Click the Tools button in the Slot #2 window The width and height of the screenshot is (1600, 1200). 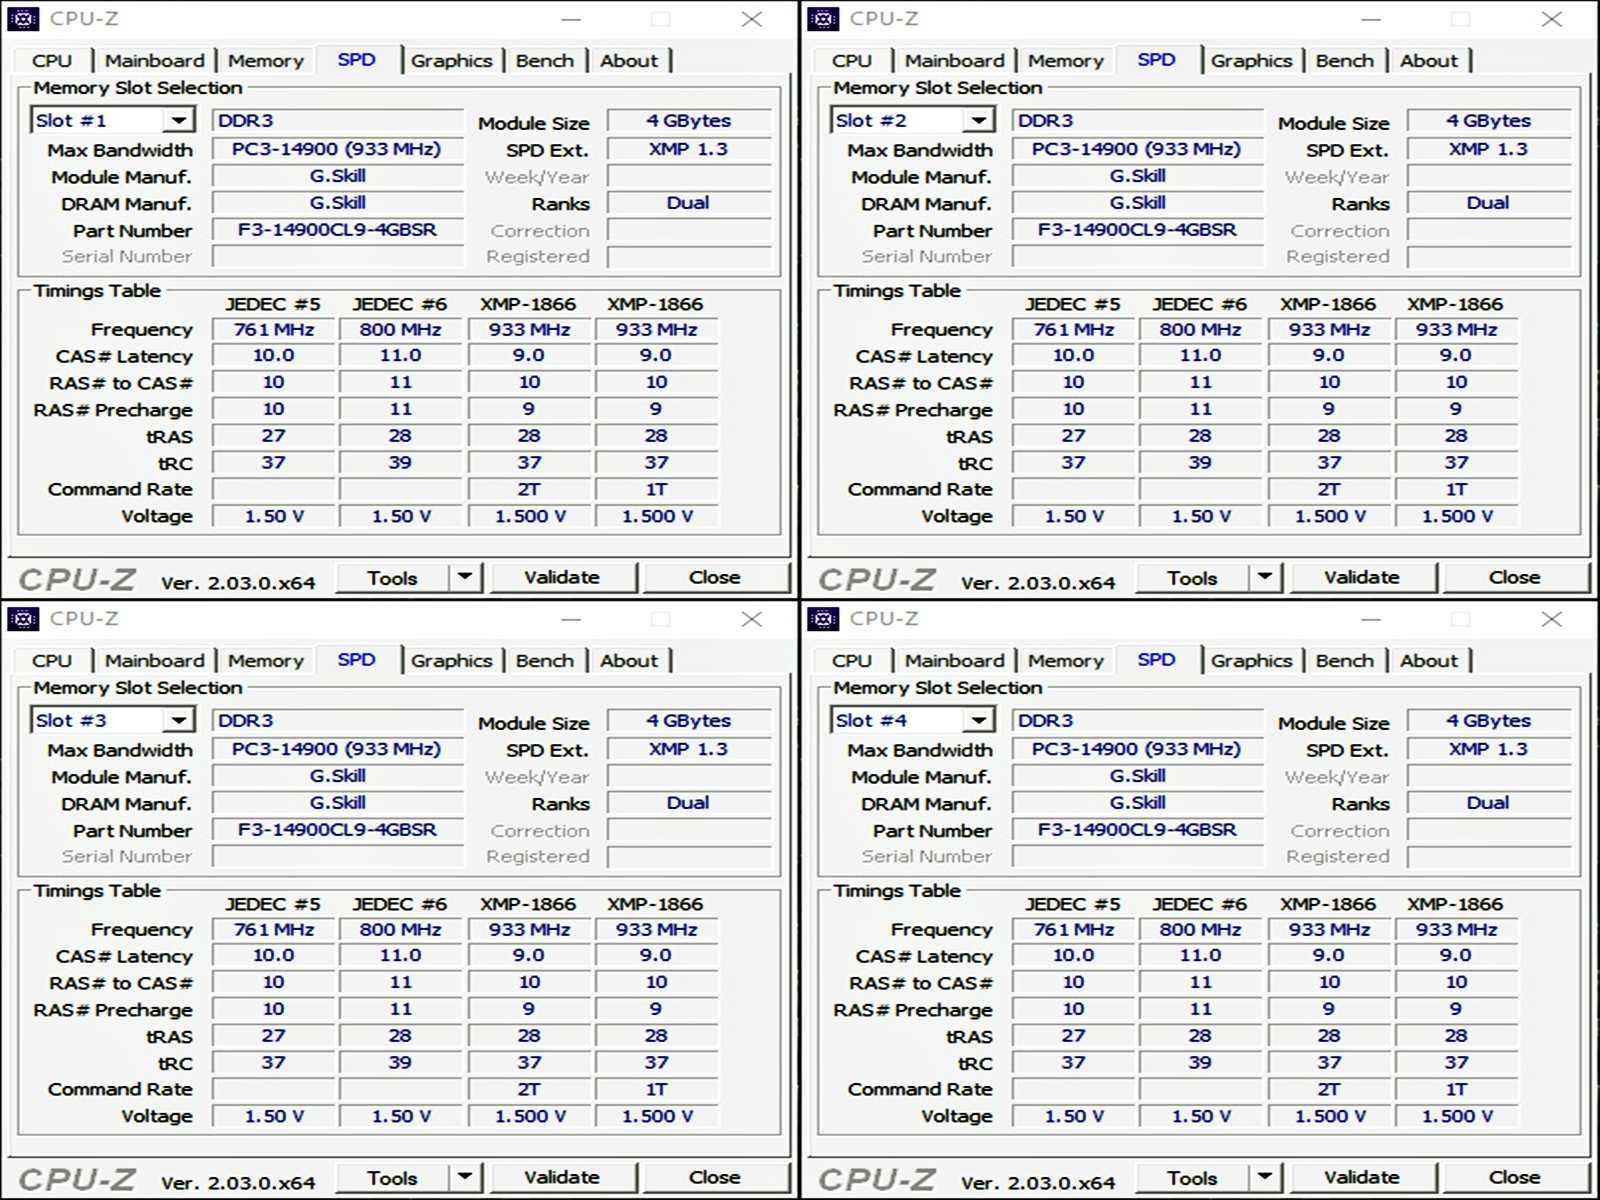point(1192,577)
